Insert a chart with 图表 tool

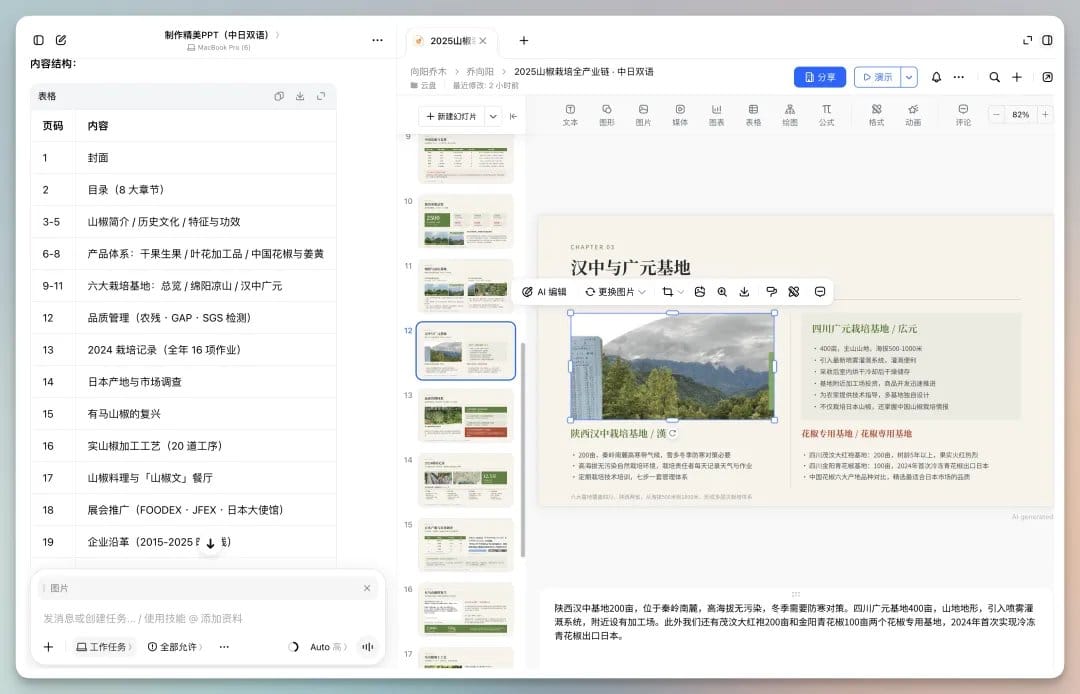(716, 115)
